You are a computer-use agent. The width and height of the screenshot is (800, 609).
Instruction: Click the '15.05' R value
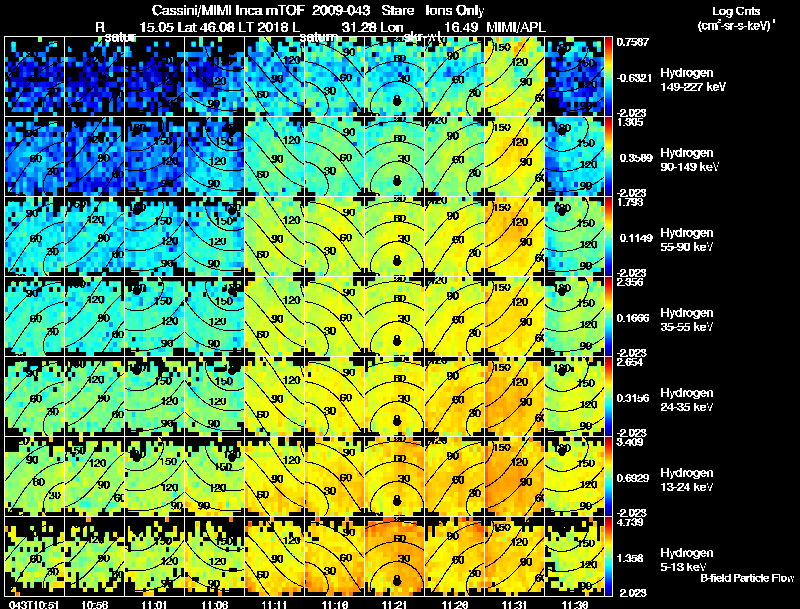[156, 28]
